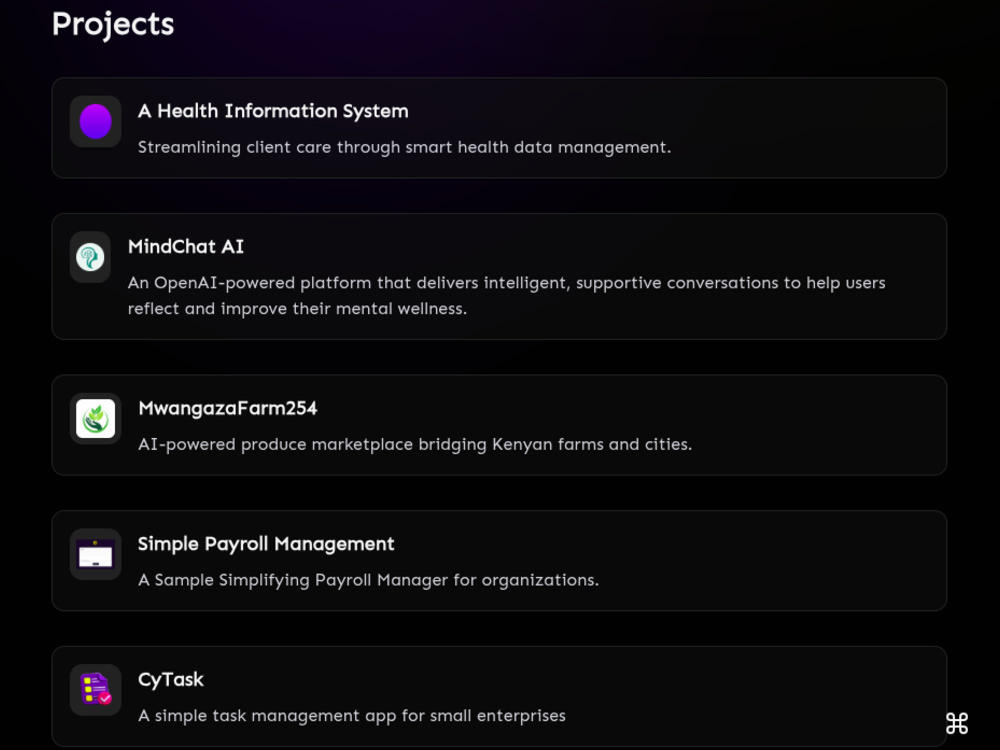Screen dimensions: 1000x750
Task: Click the Projects section heading
Action: pos(113,24)
